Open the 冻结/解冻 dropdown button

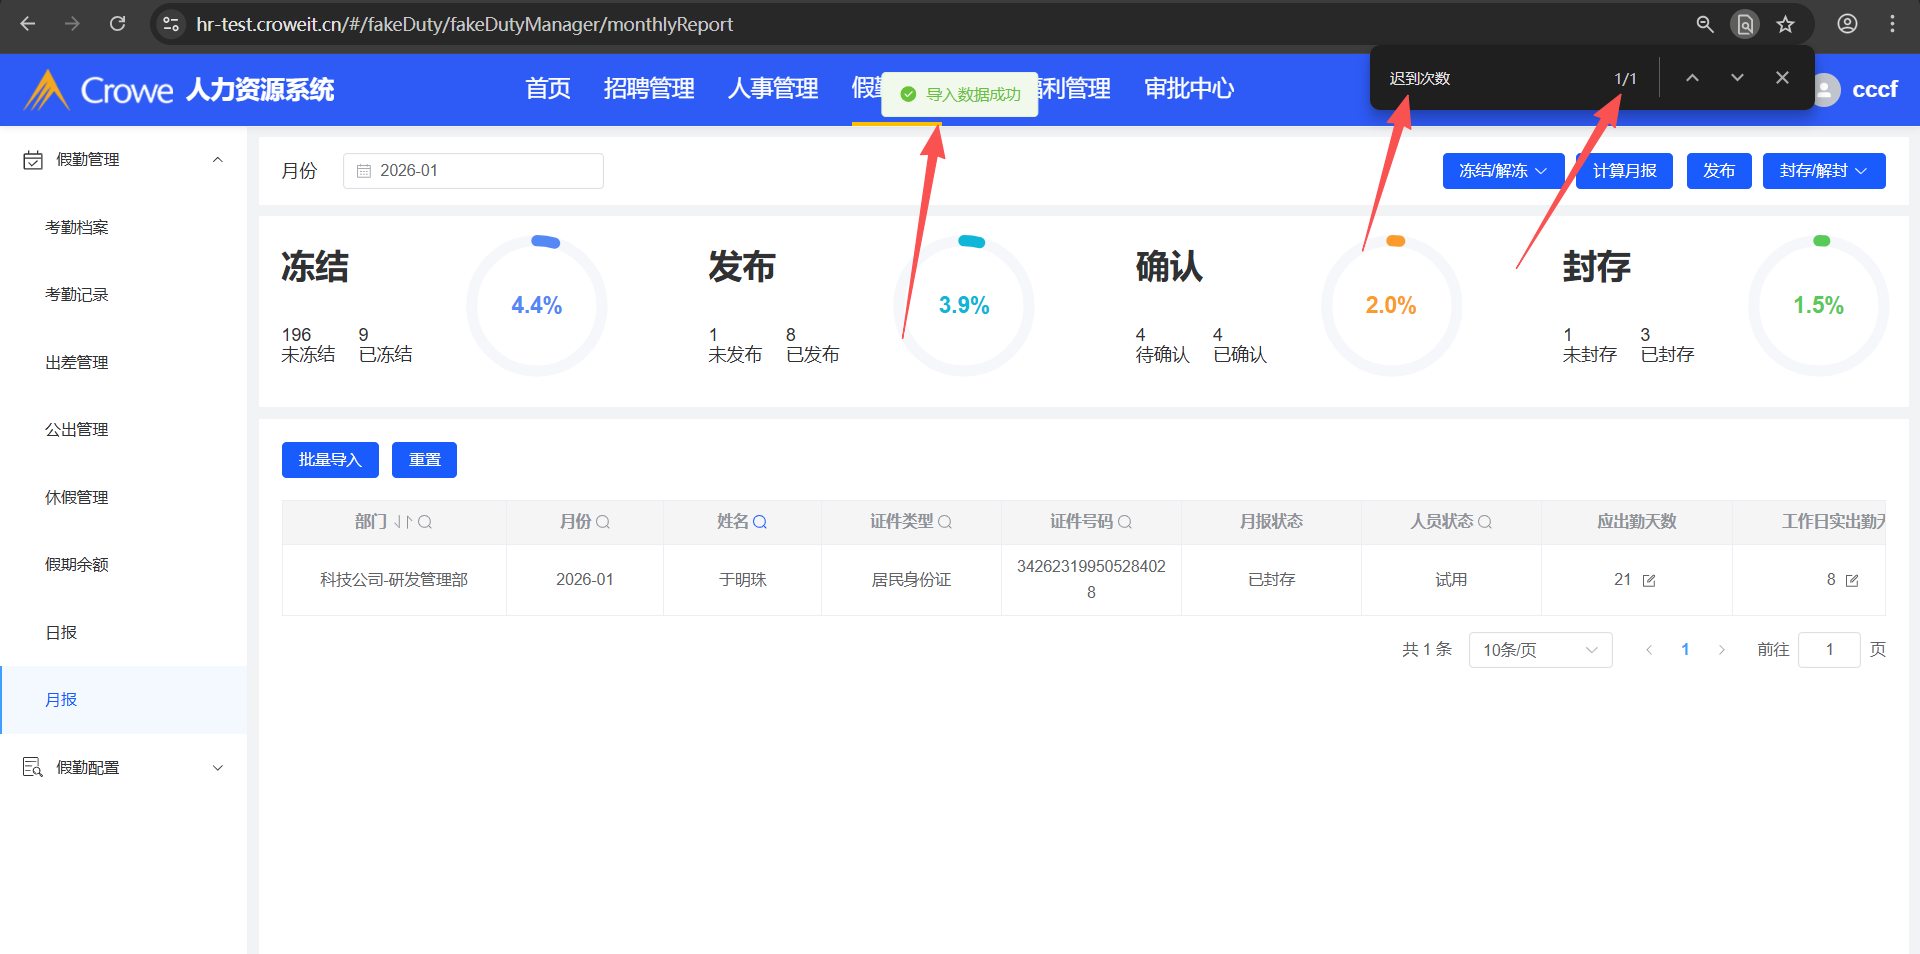click(x=1503, y=171)
